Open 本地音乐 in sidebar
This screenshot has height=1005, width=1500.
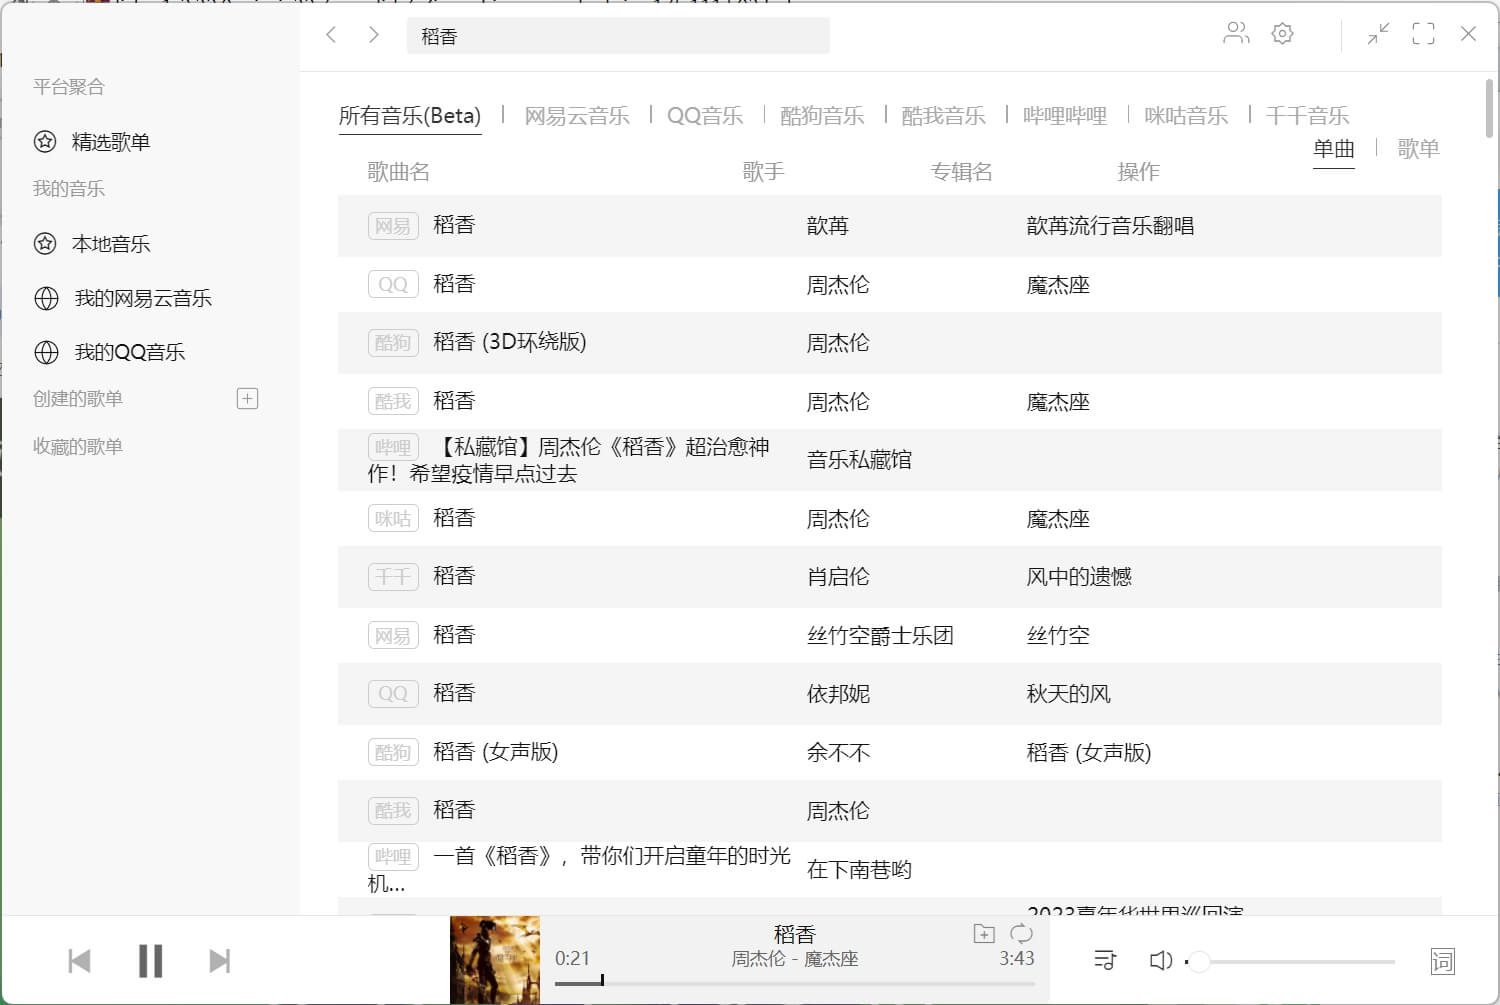point(111,243)
